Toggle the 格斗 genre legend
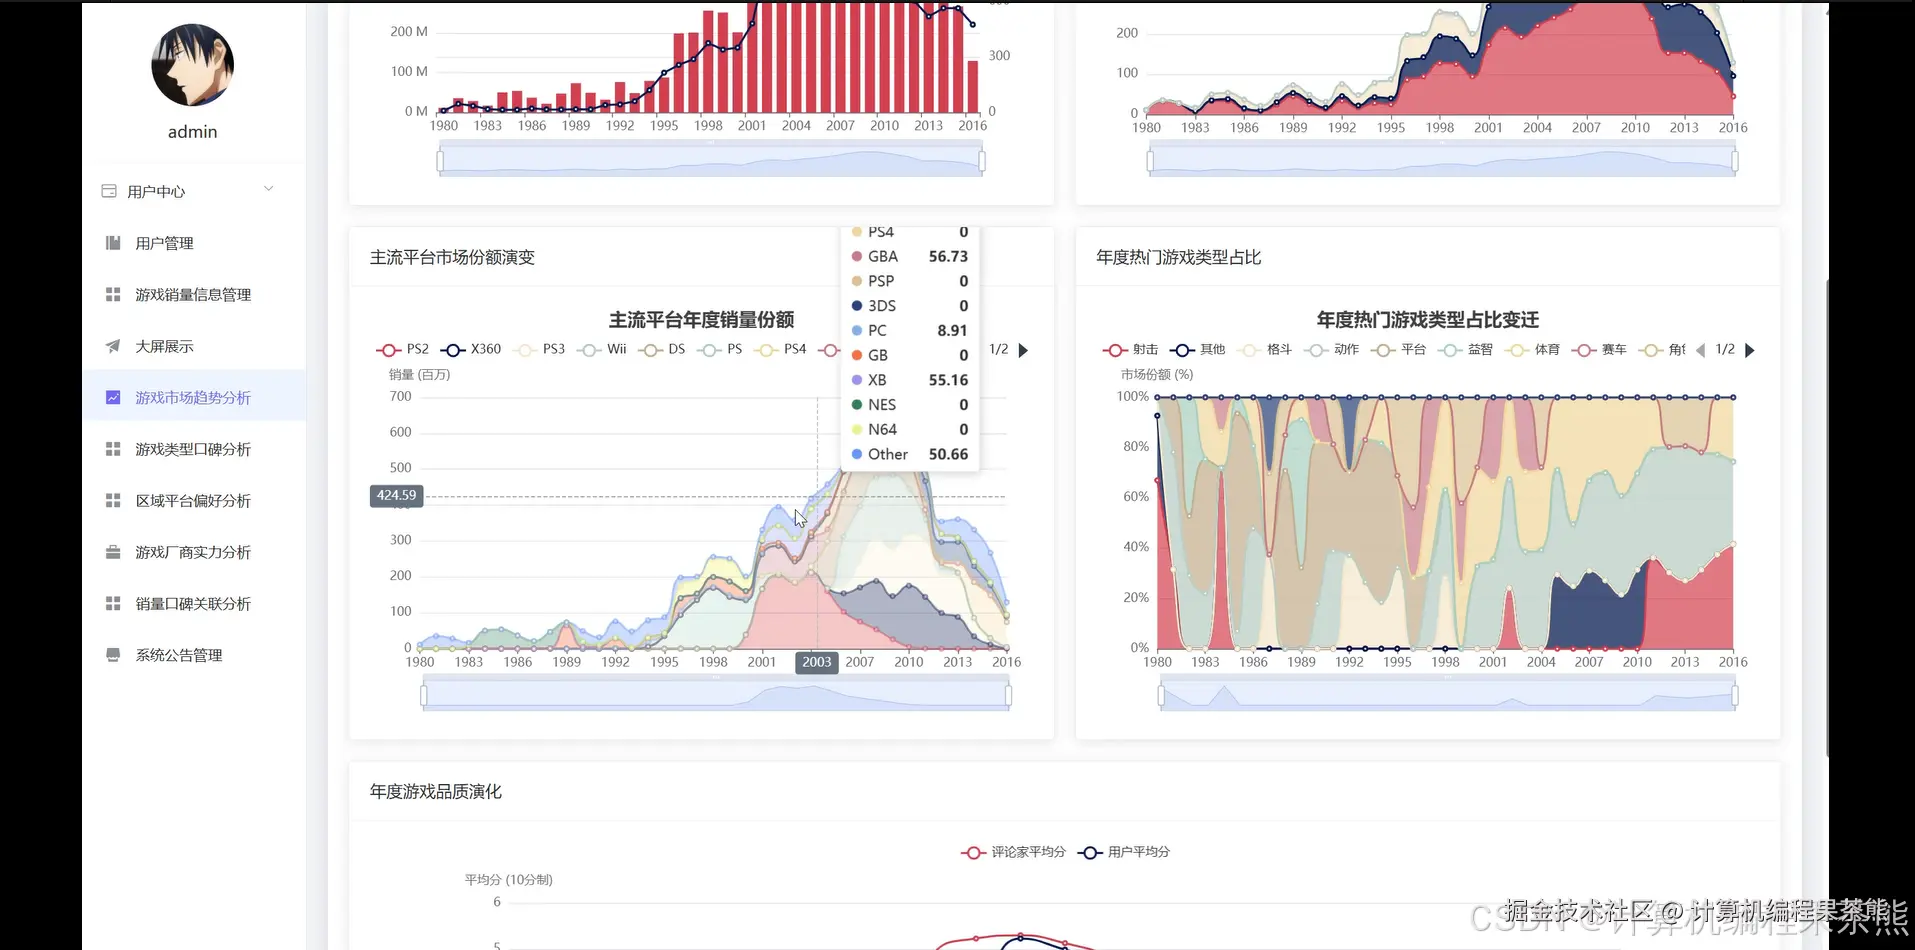The width and height of the screenshot is (1915, 950). [x=1264, y=349]
